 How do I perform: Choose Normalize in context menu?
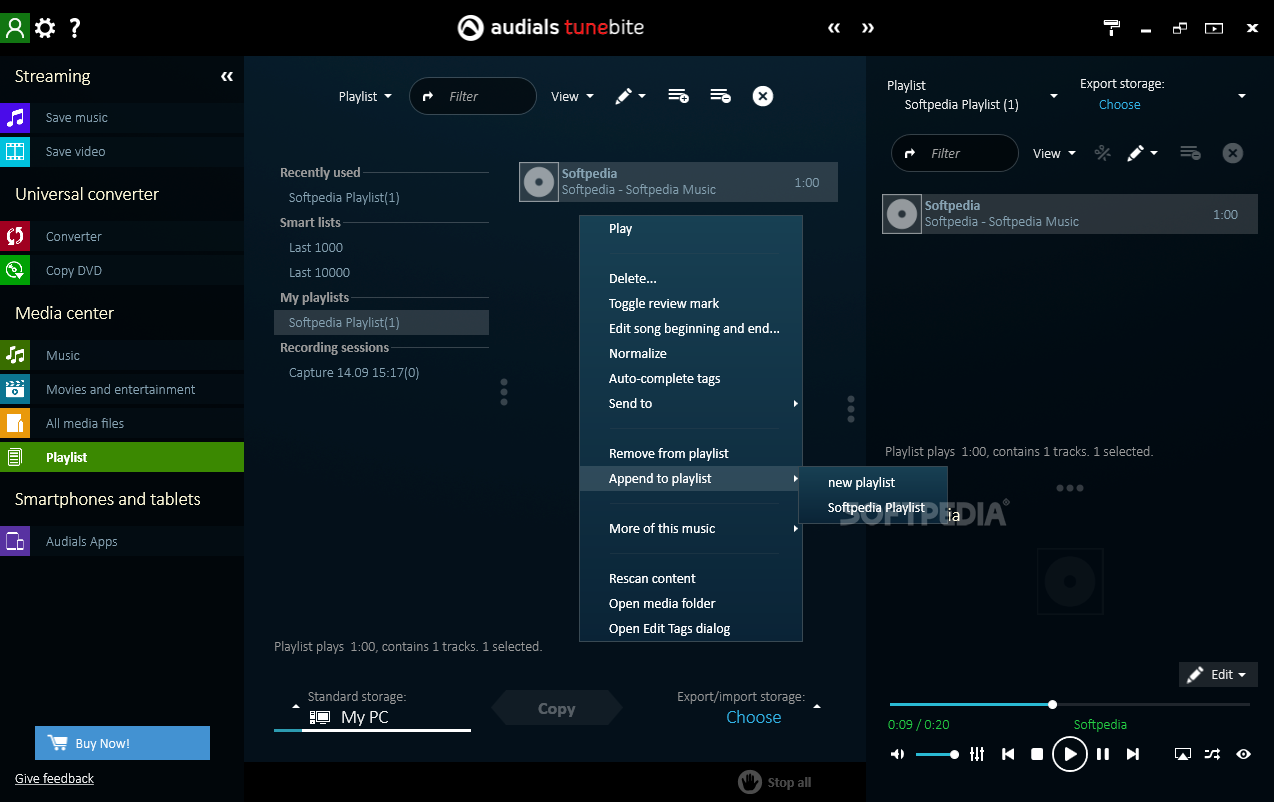pyautogui.click(x=691, y=354)
